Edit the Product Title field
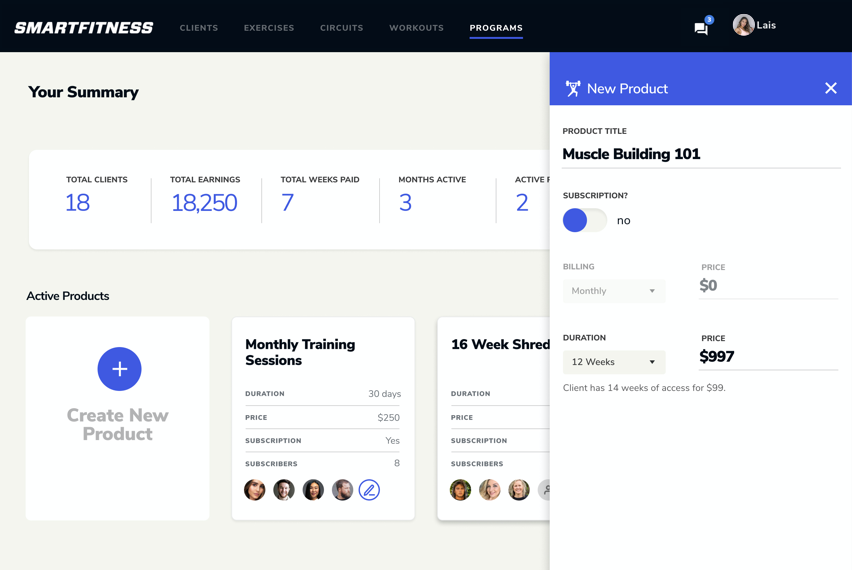 (x=700, y=154)
